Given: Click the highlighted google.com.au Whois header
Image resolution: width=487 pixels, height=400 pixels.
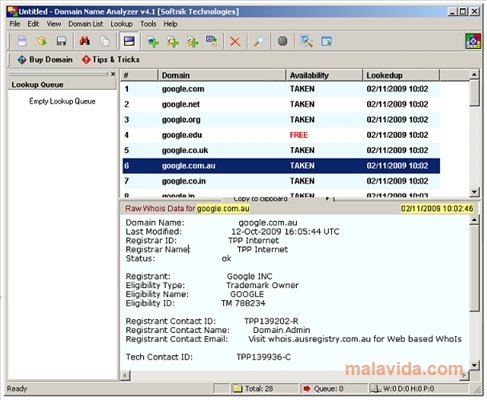Looking at the screenshot, I should coord(223,209).
